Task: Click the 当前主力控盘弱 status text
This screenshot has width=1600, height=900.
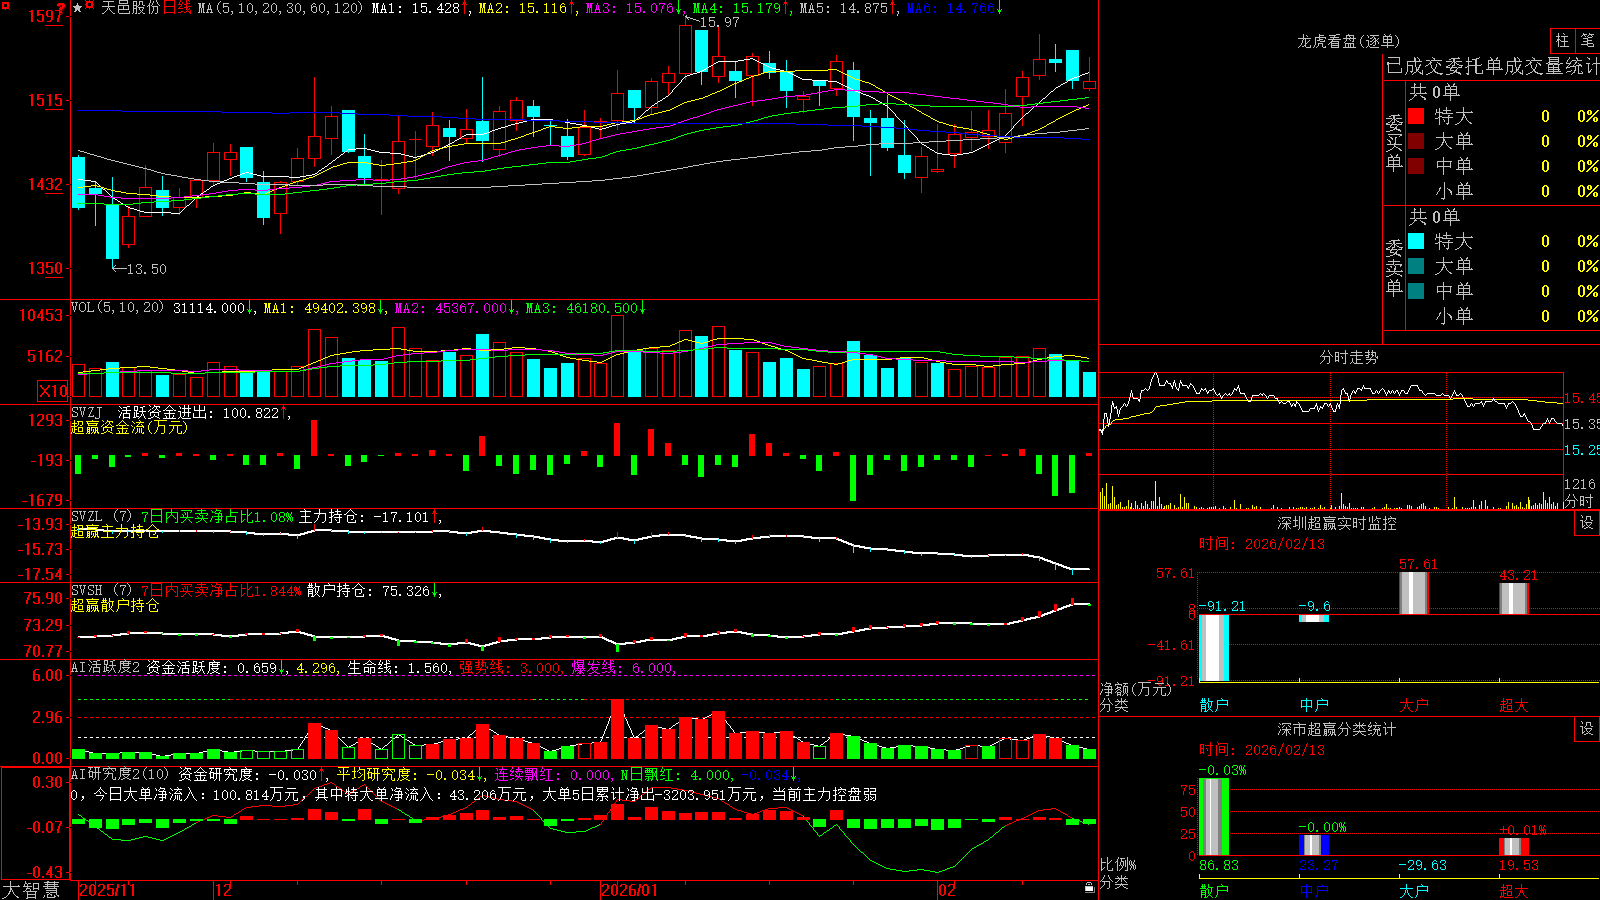Action: coord(825,794)
